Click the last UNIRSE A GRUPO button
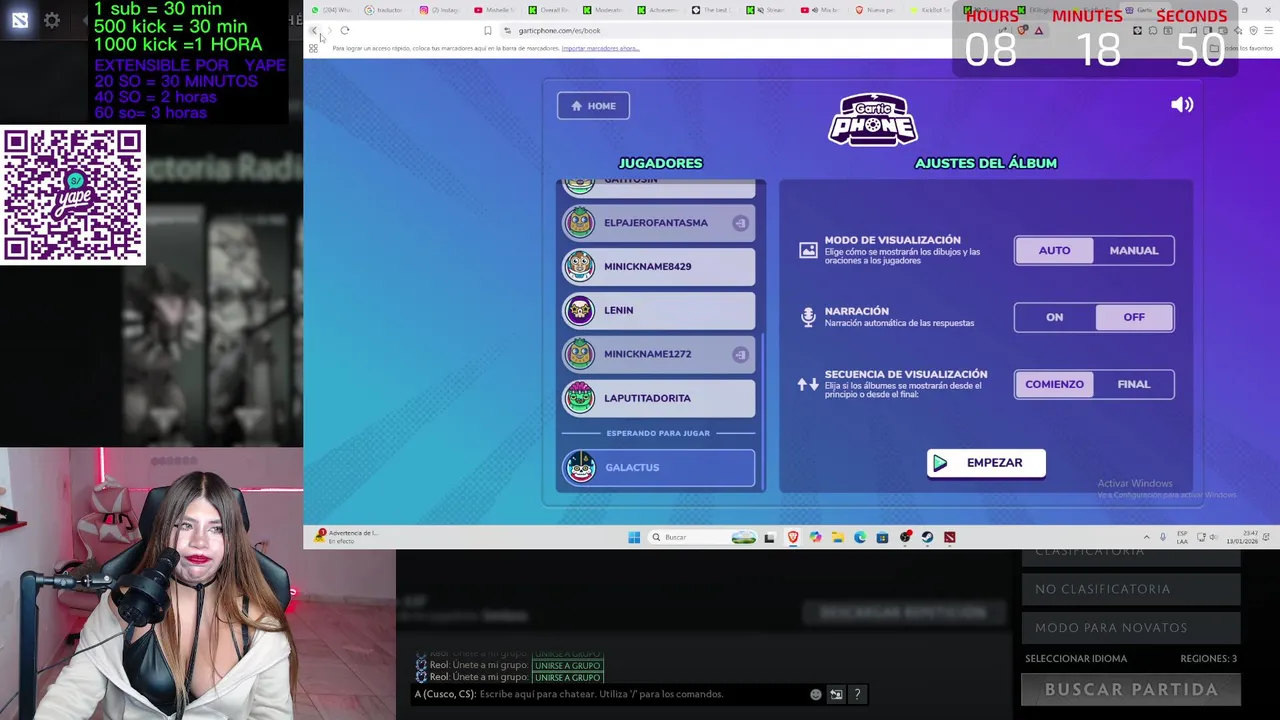The width and height of the screenshot is (1280, 720). (567, 678)
